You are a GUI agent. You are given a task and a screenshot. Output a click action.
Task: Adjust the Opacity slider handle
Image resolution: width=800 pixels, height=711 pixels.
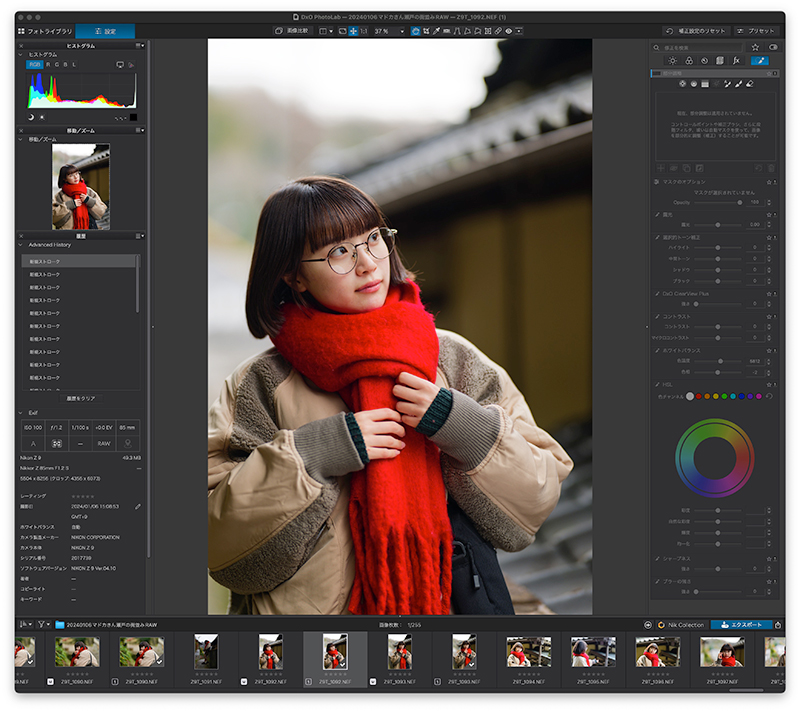point(739,202)
